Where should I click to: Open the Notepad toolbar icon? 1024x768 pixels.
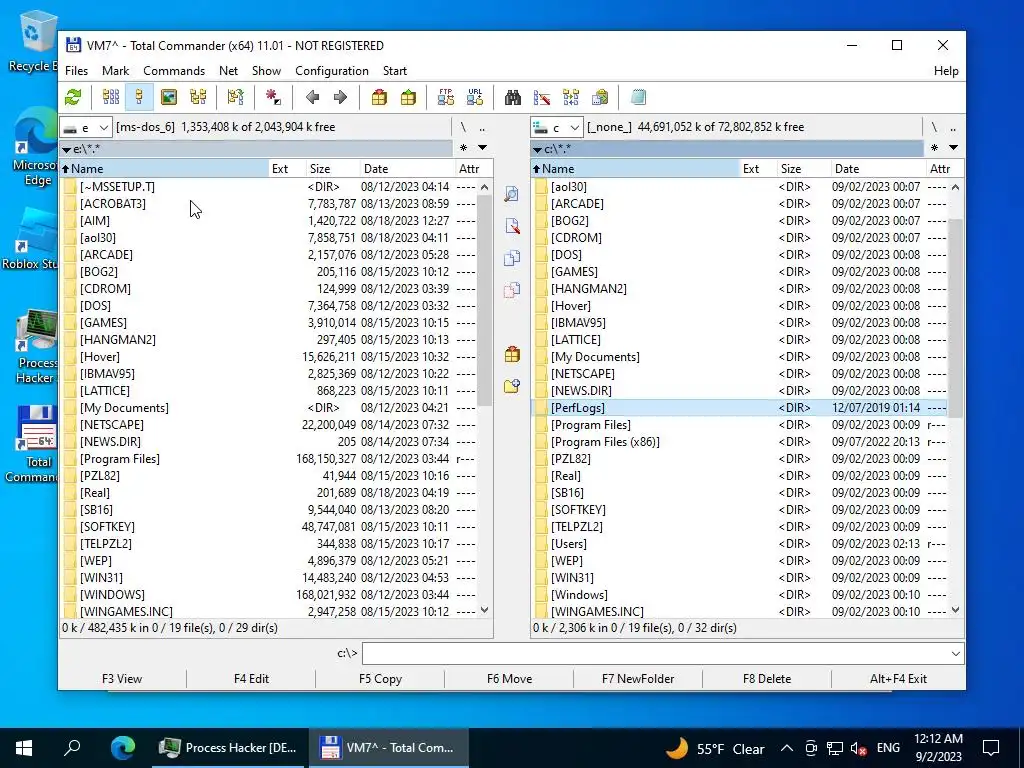pos(638,97)
